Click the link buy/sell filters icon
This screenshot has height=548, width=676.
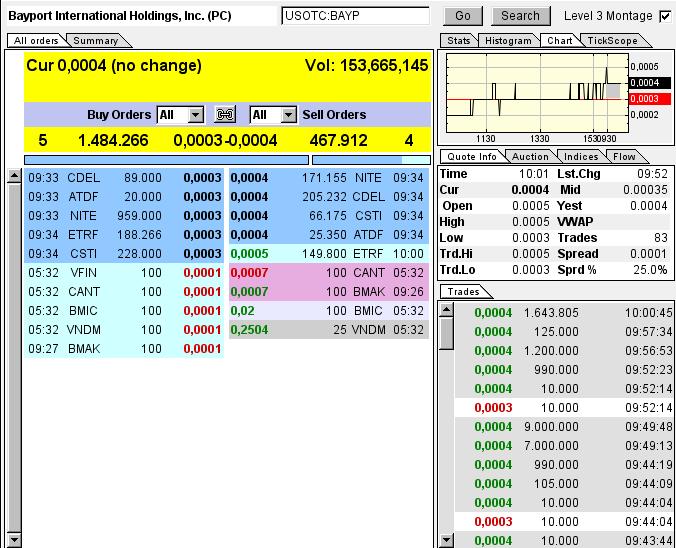tap(225, 115)
